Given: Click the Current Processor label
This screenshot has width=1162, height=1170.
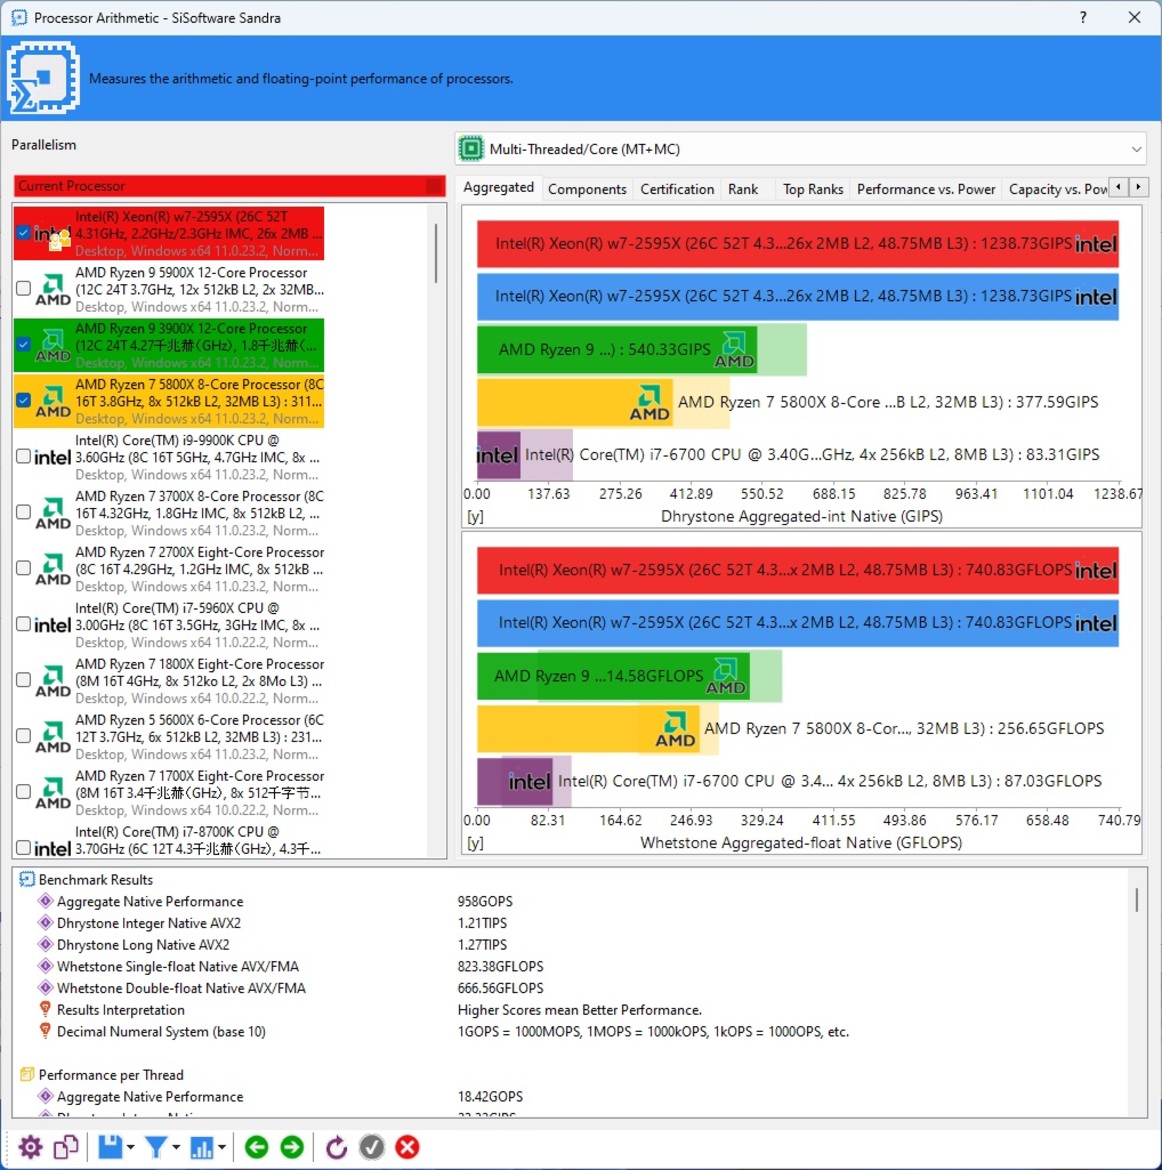Looking at the screenshot, I should pos(72,186).
